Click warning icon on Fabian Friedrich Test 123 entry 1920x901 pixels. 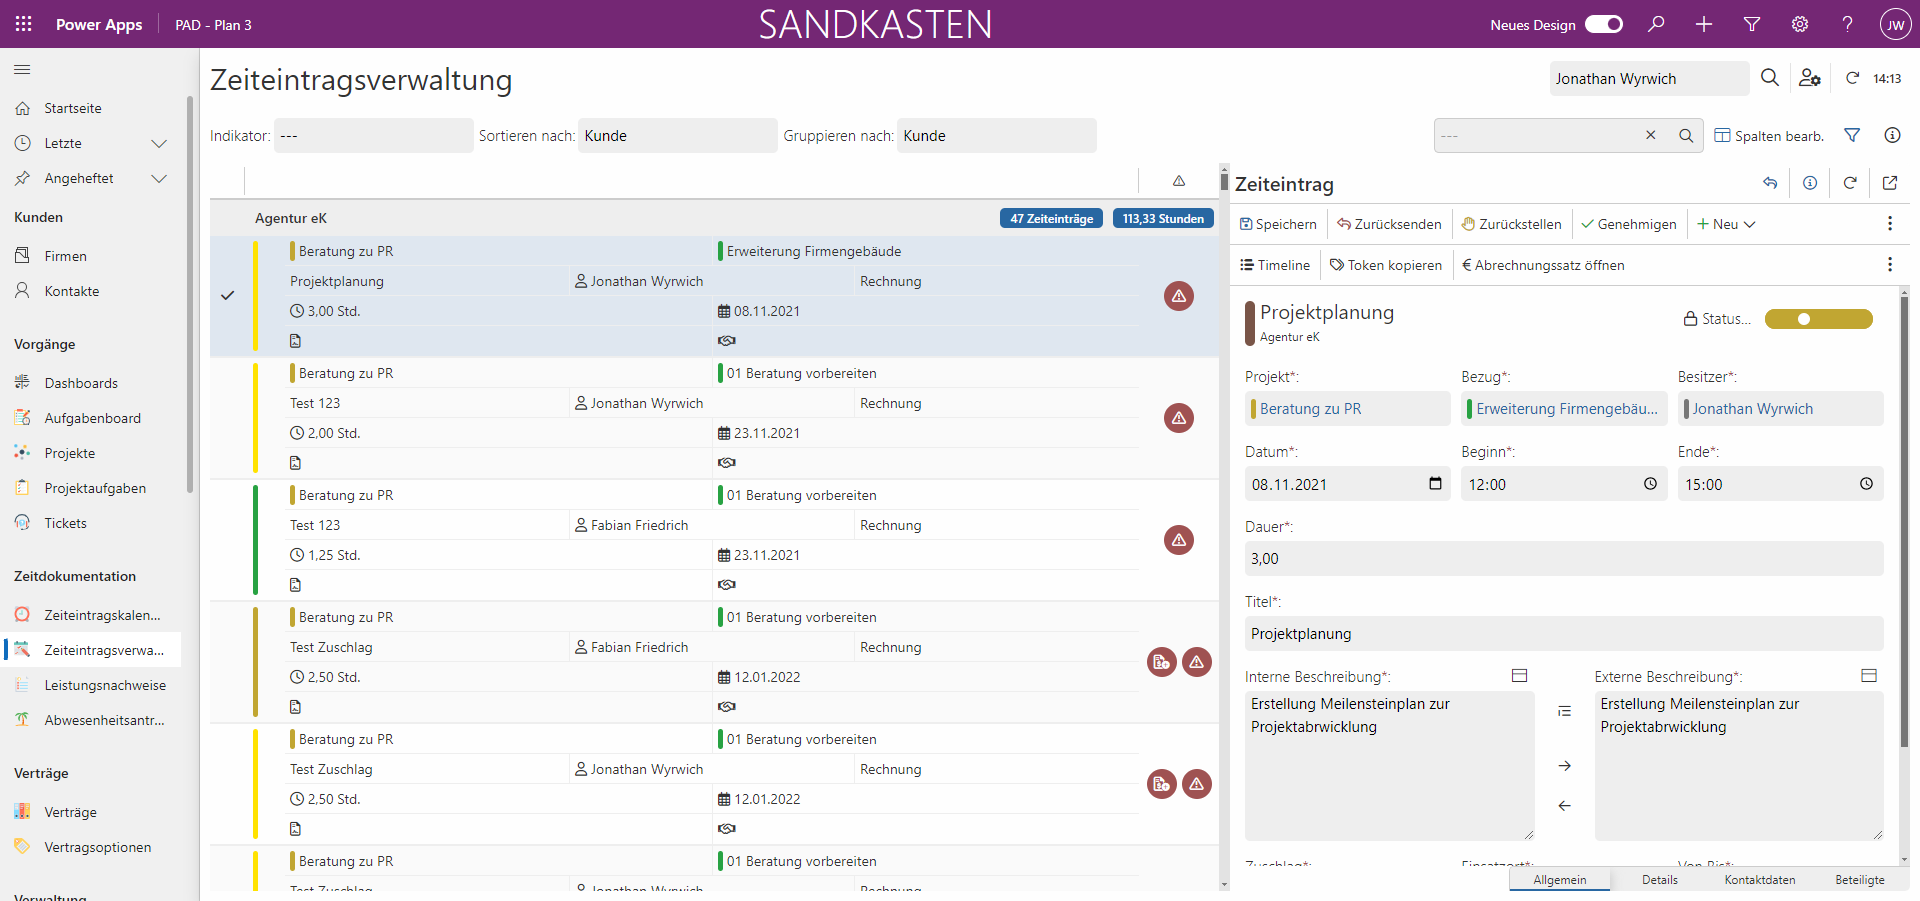[1179, 540]
